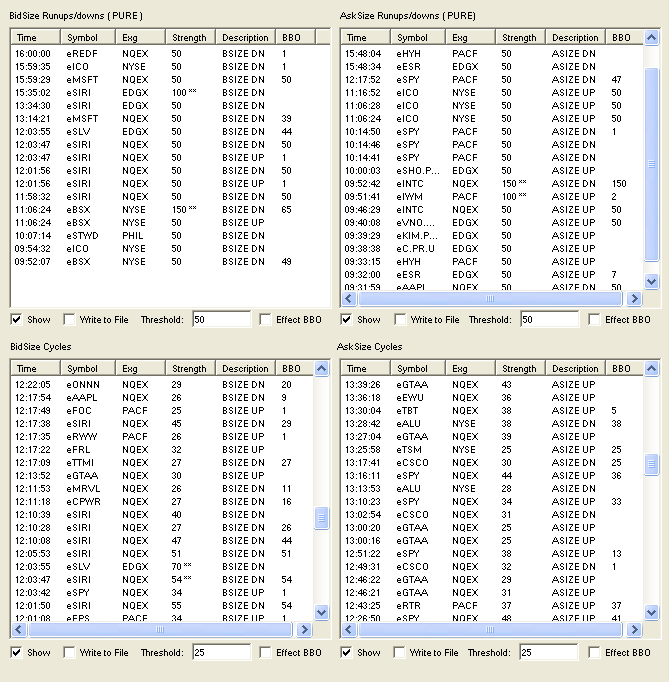
Task: Sort BidSize Runups/downs by Symbol column
Action: coord(88,38)
